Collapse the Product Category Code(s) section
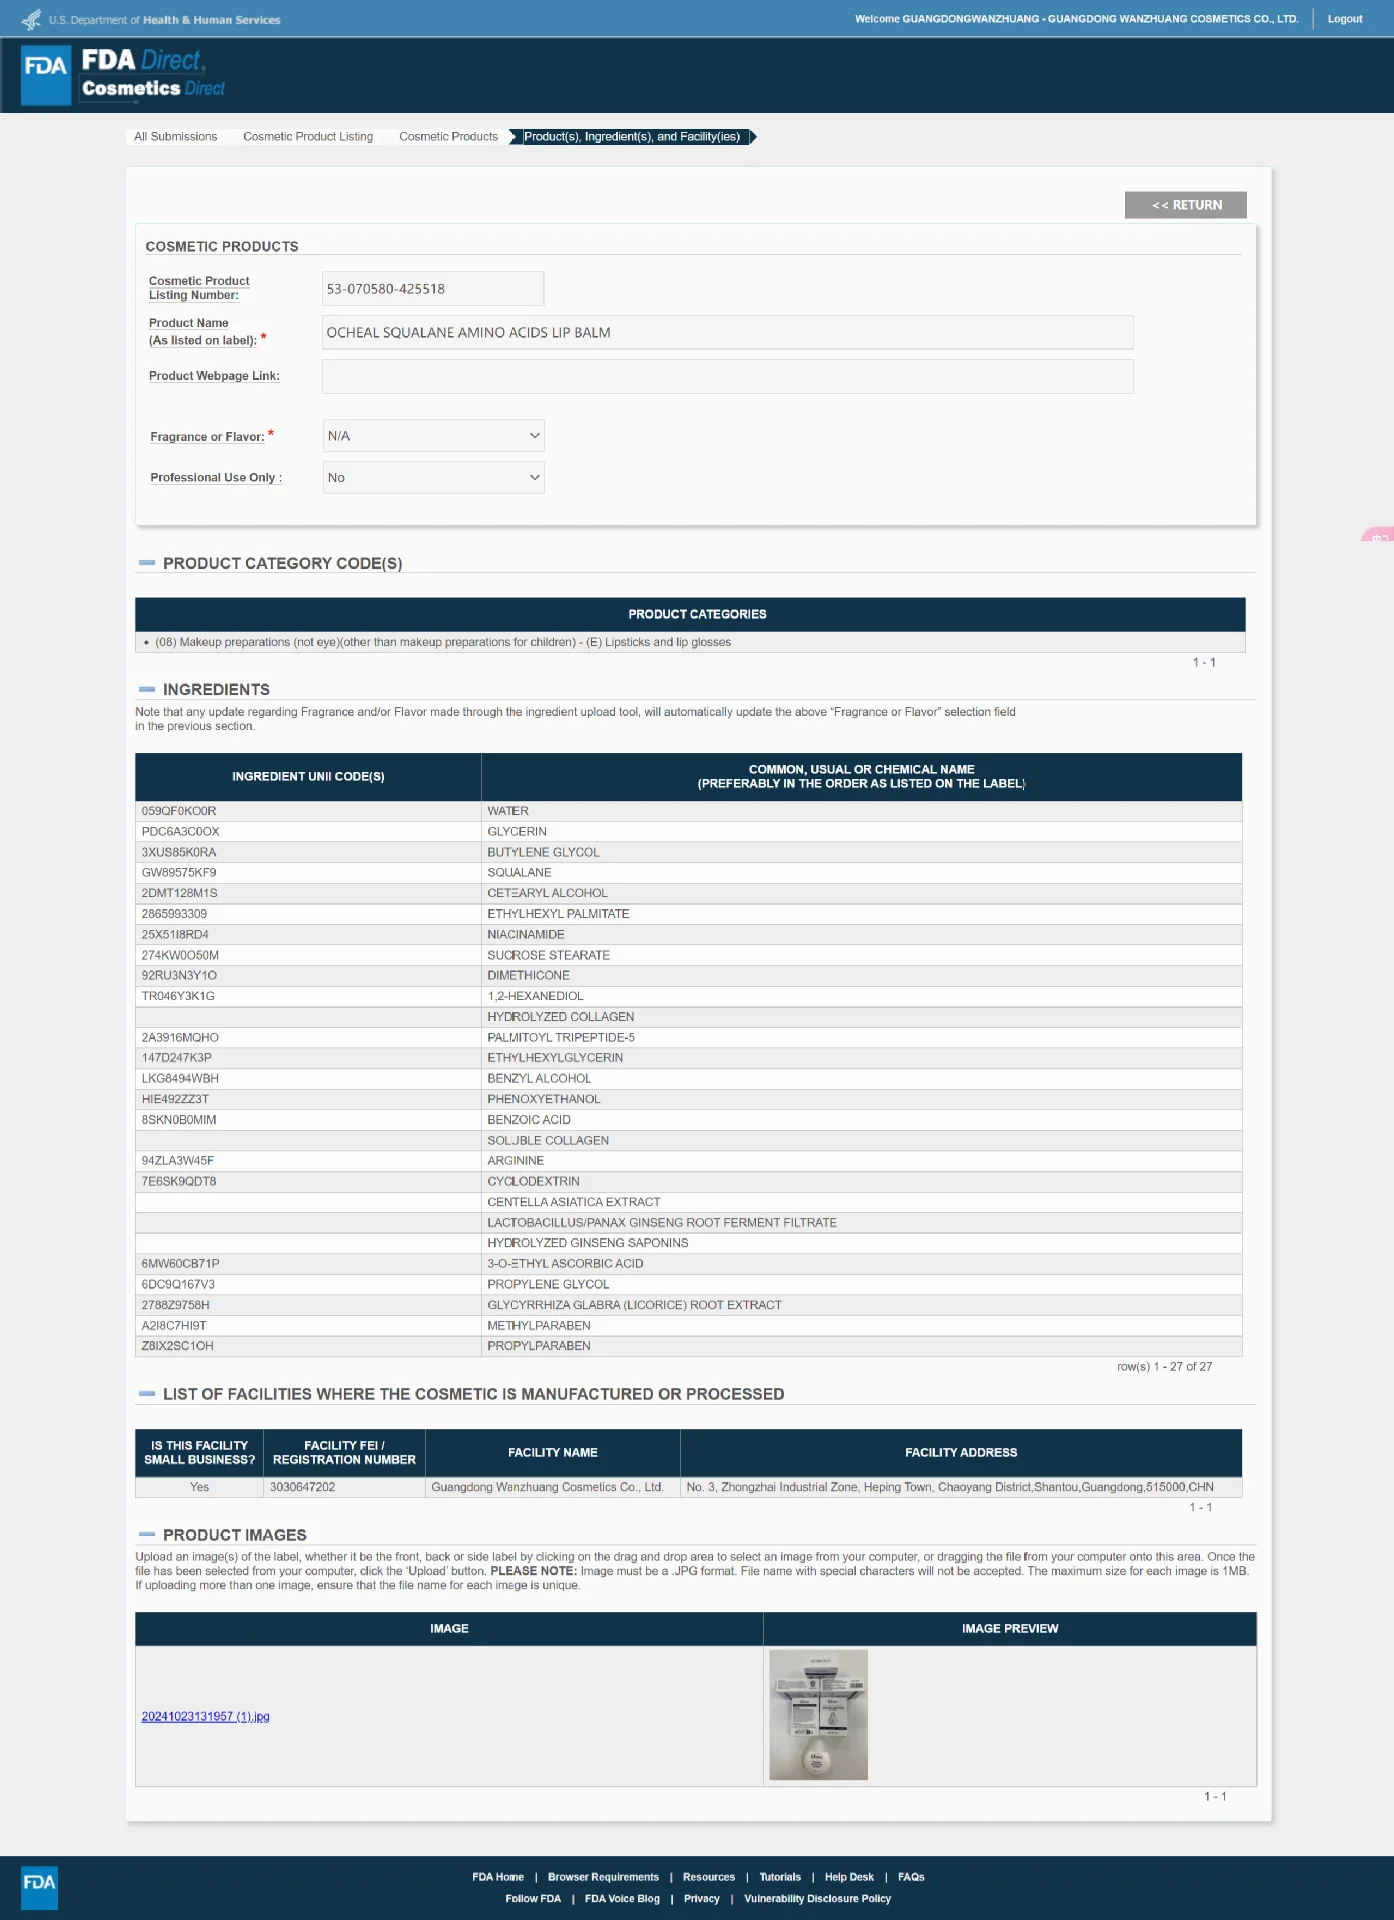The image size is (1394, 1920). [147, 563]
